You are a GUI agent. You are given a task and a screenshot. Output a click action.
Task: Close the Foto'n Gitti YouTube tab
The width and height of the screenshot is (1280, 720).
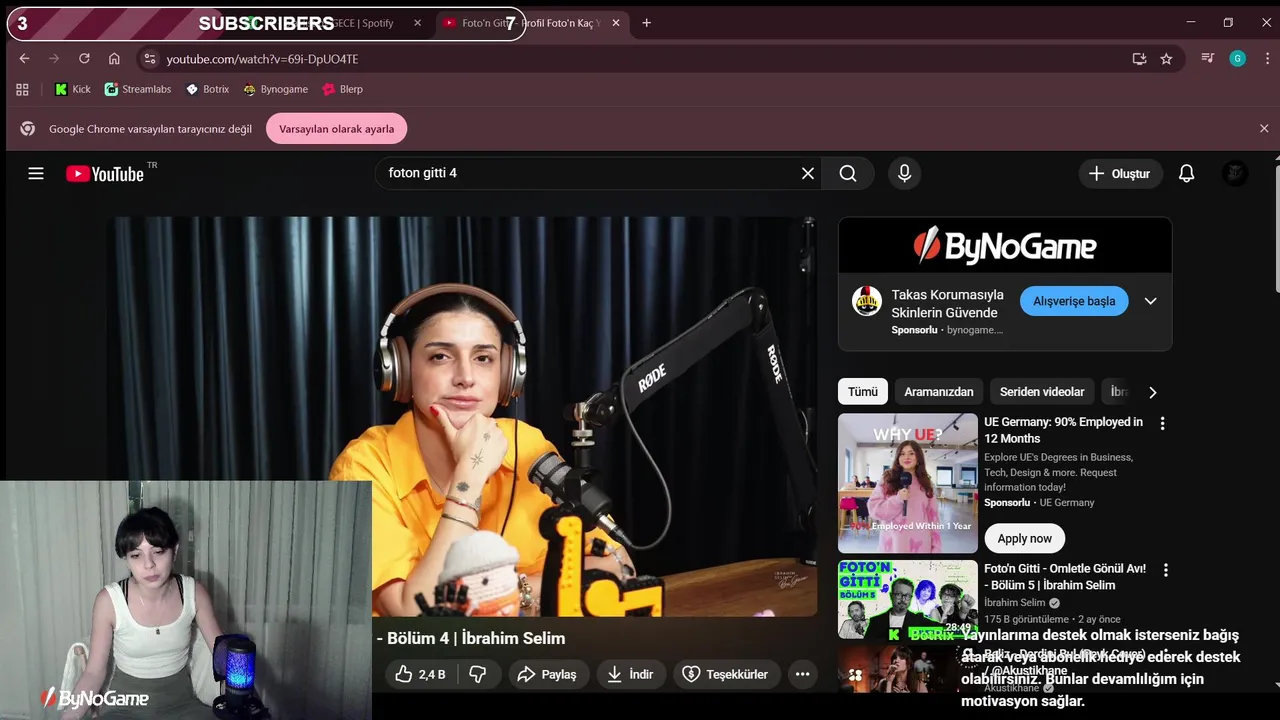(x=616, y=23)
